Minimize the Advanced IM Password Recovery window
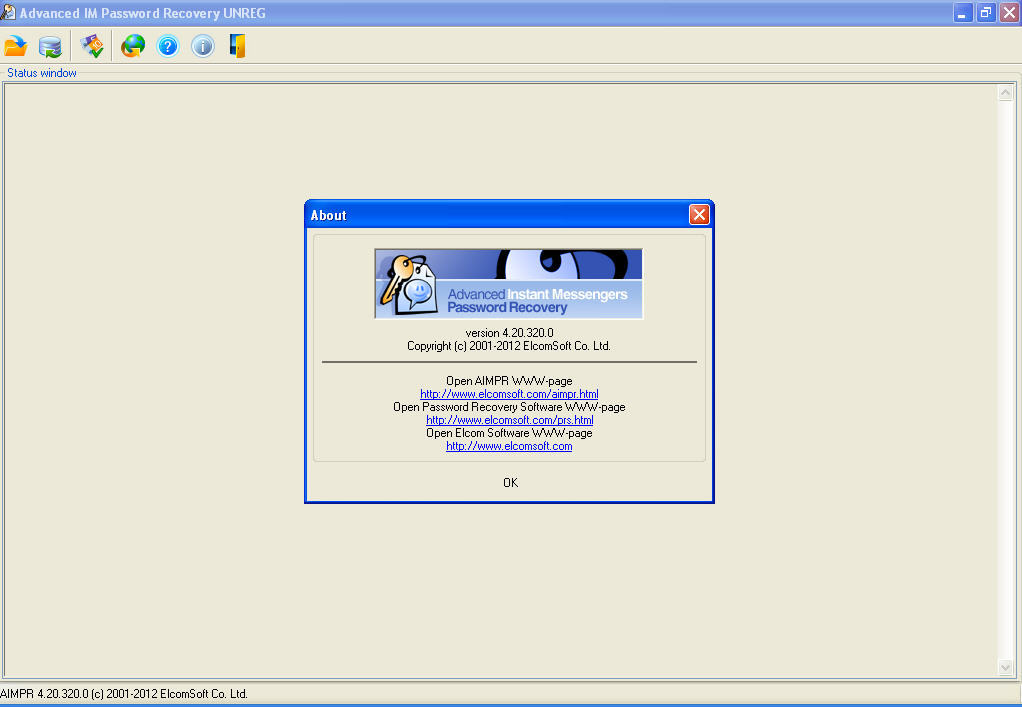 pos(962,13)
